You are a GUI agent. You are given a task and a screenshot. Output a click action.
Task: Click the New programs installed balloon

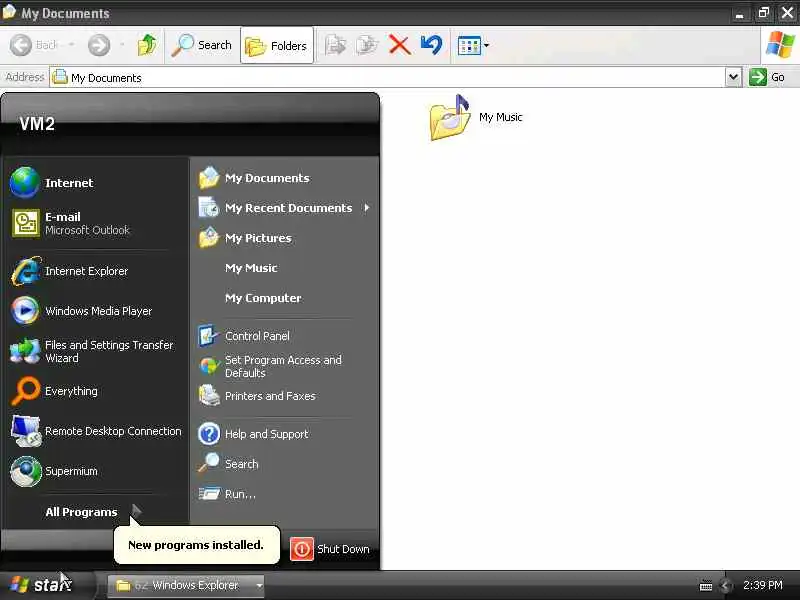[x=196, y=545]
